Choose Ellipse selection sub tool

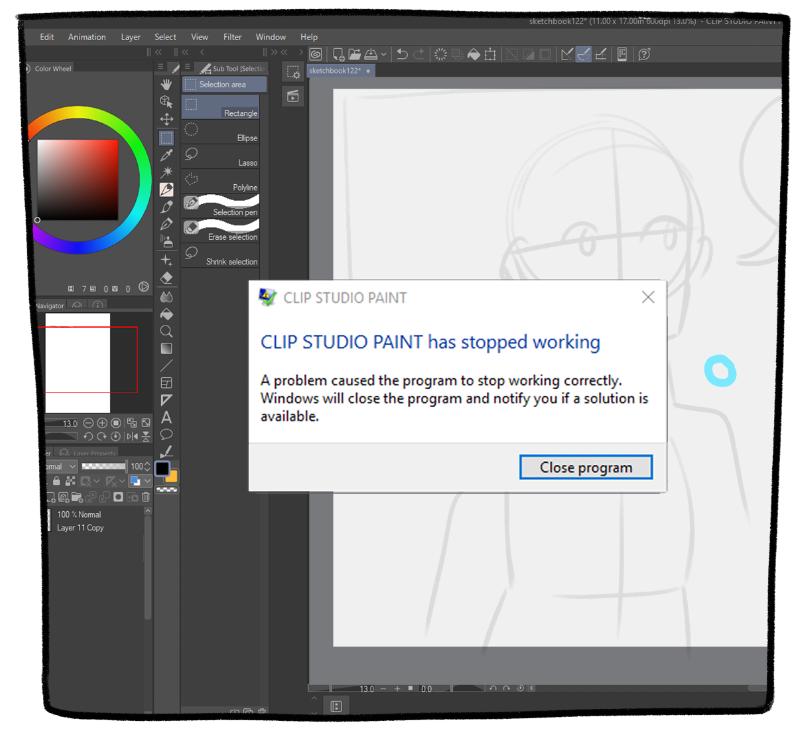[x=220, y=132]
